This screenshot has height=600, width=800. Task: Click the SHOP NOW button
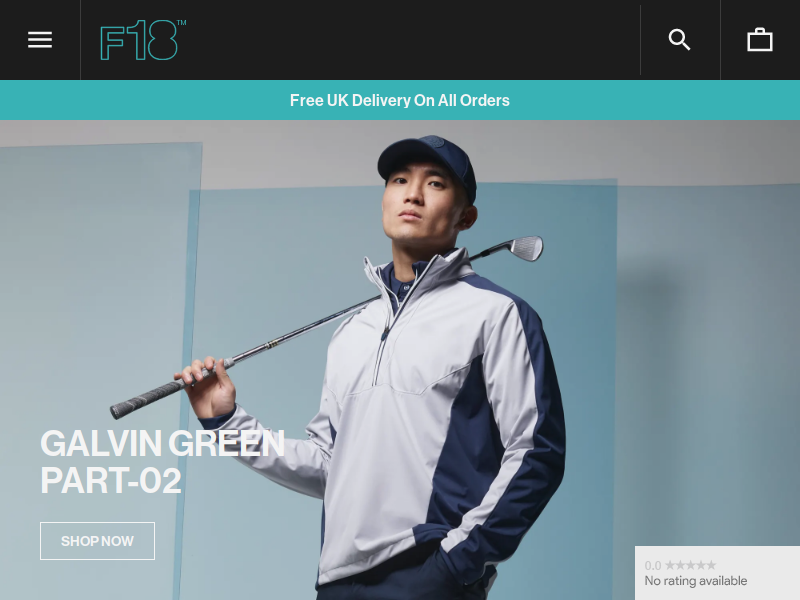tap(97, 541)
